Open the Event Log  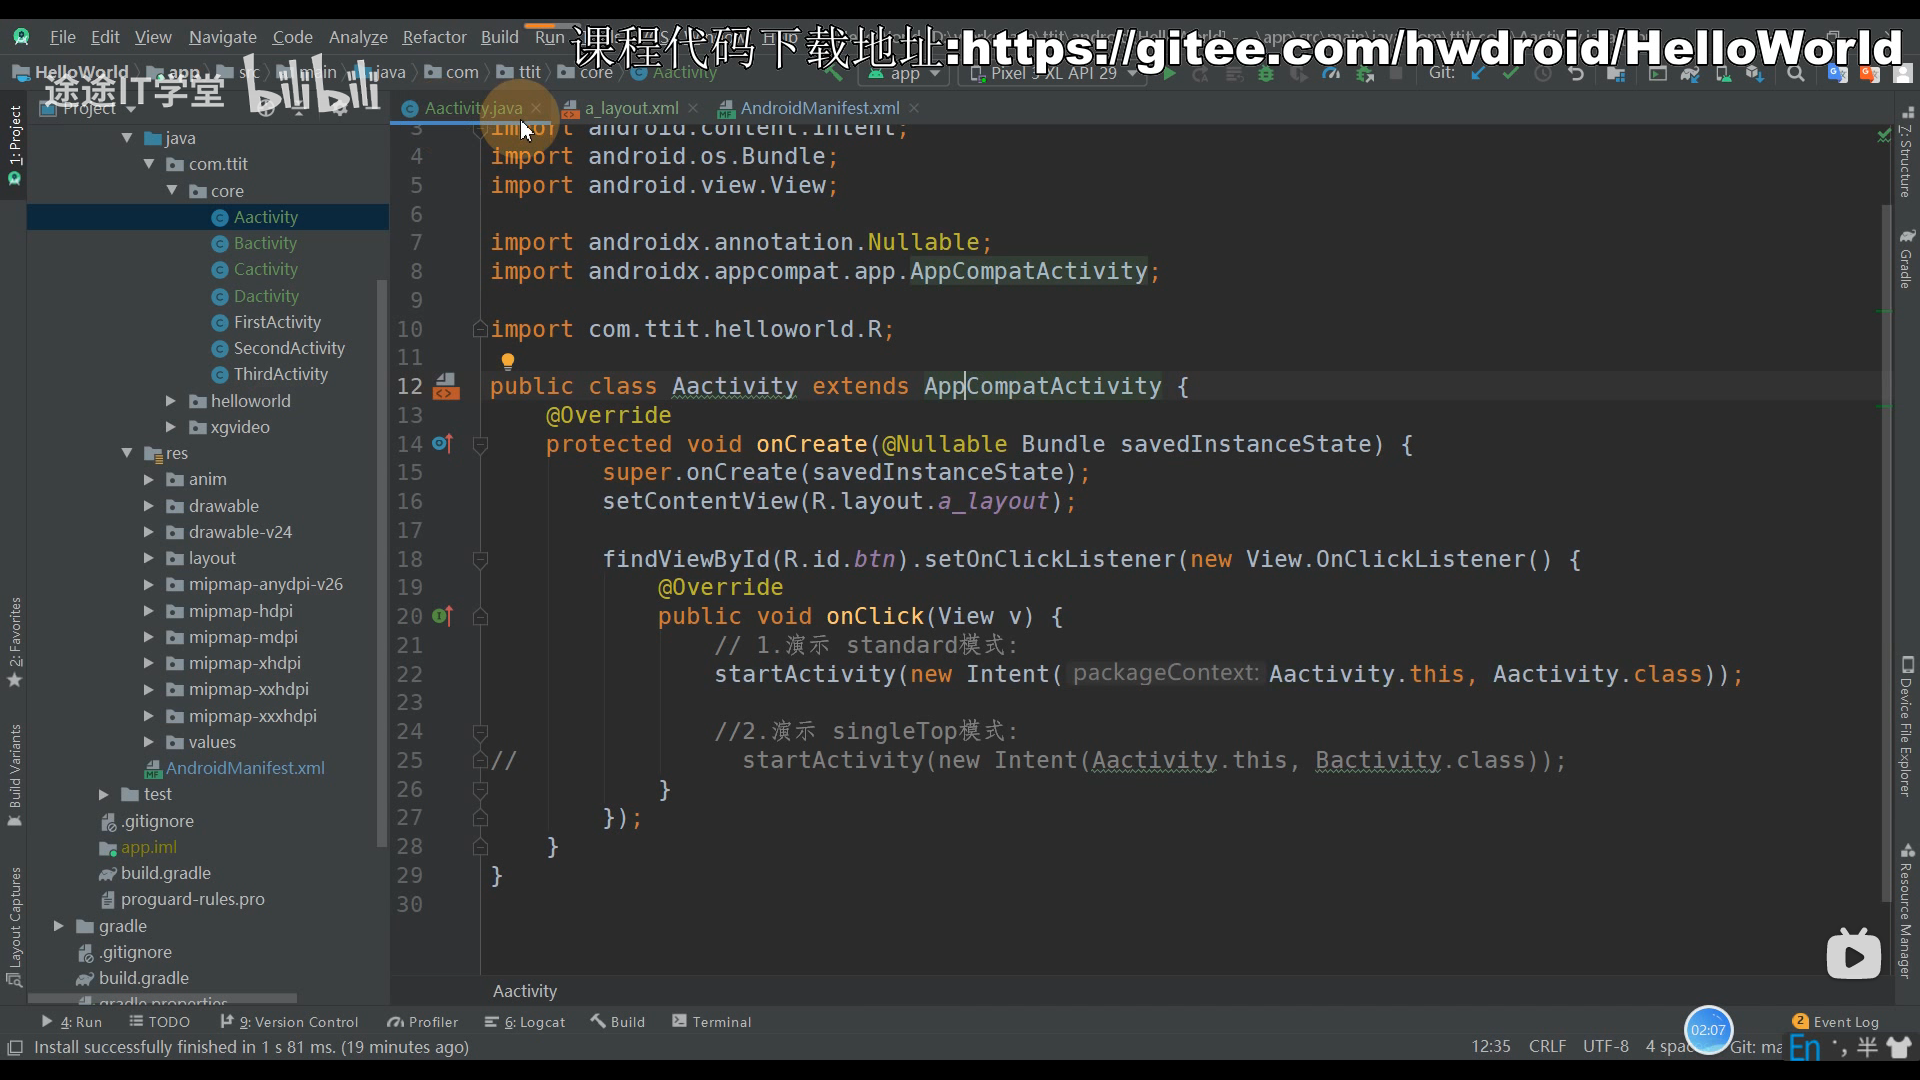click(1836, 1022)
